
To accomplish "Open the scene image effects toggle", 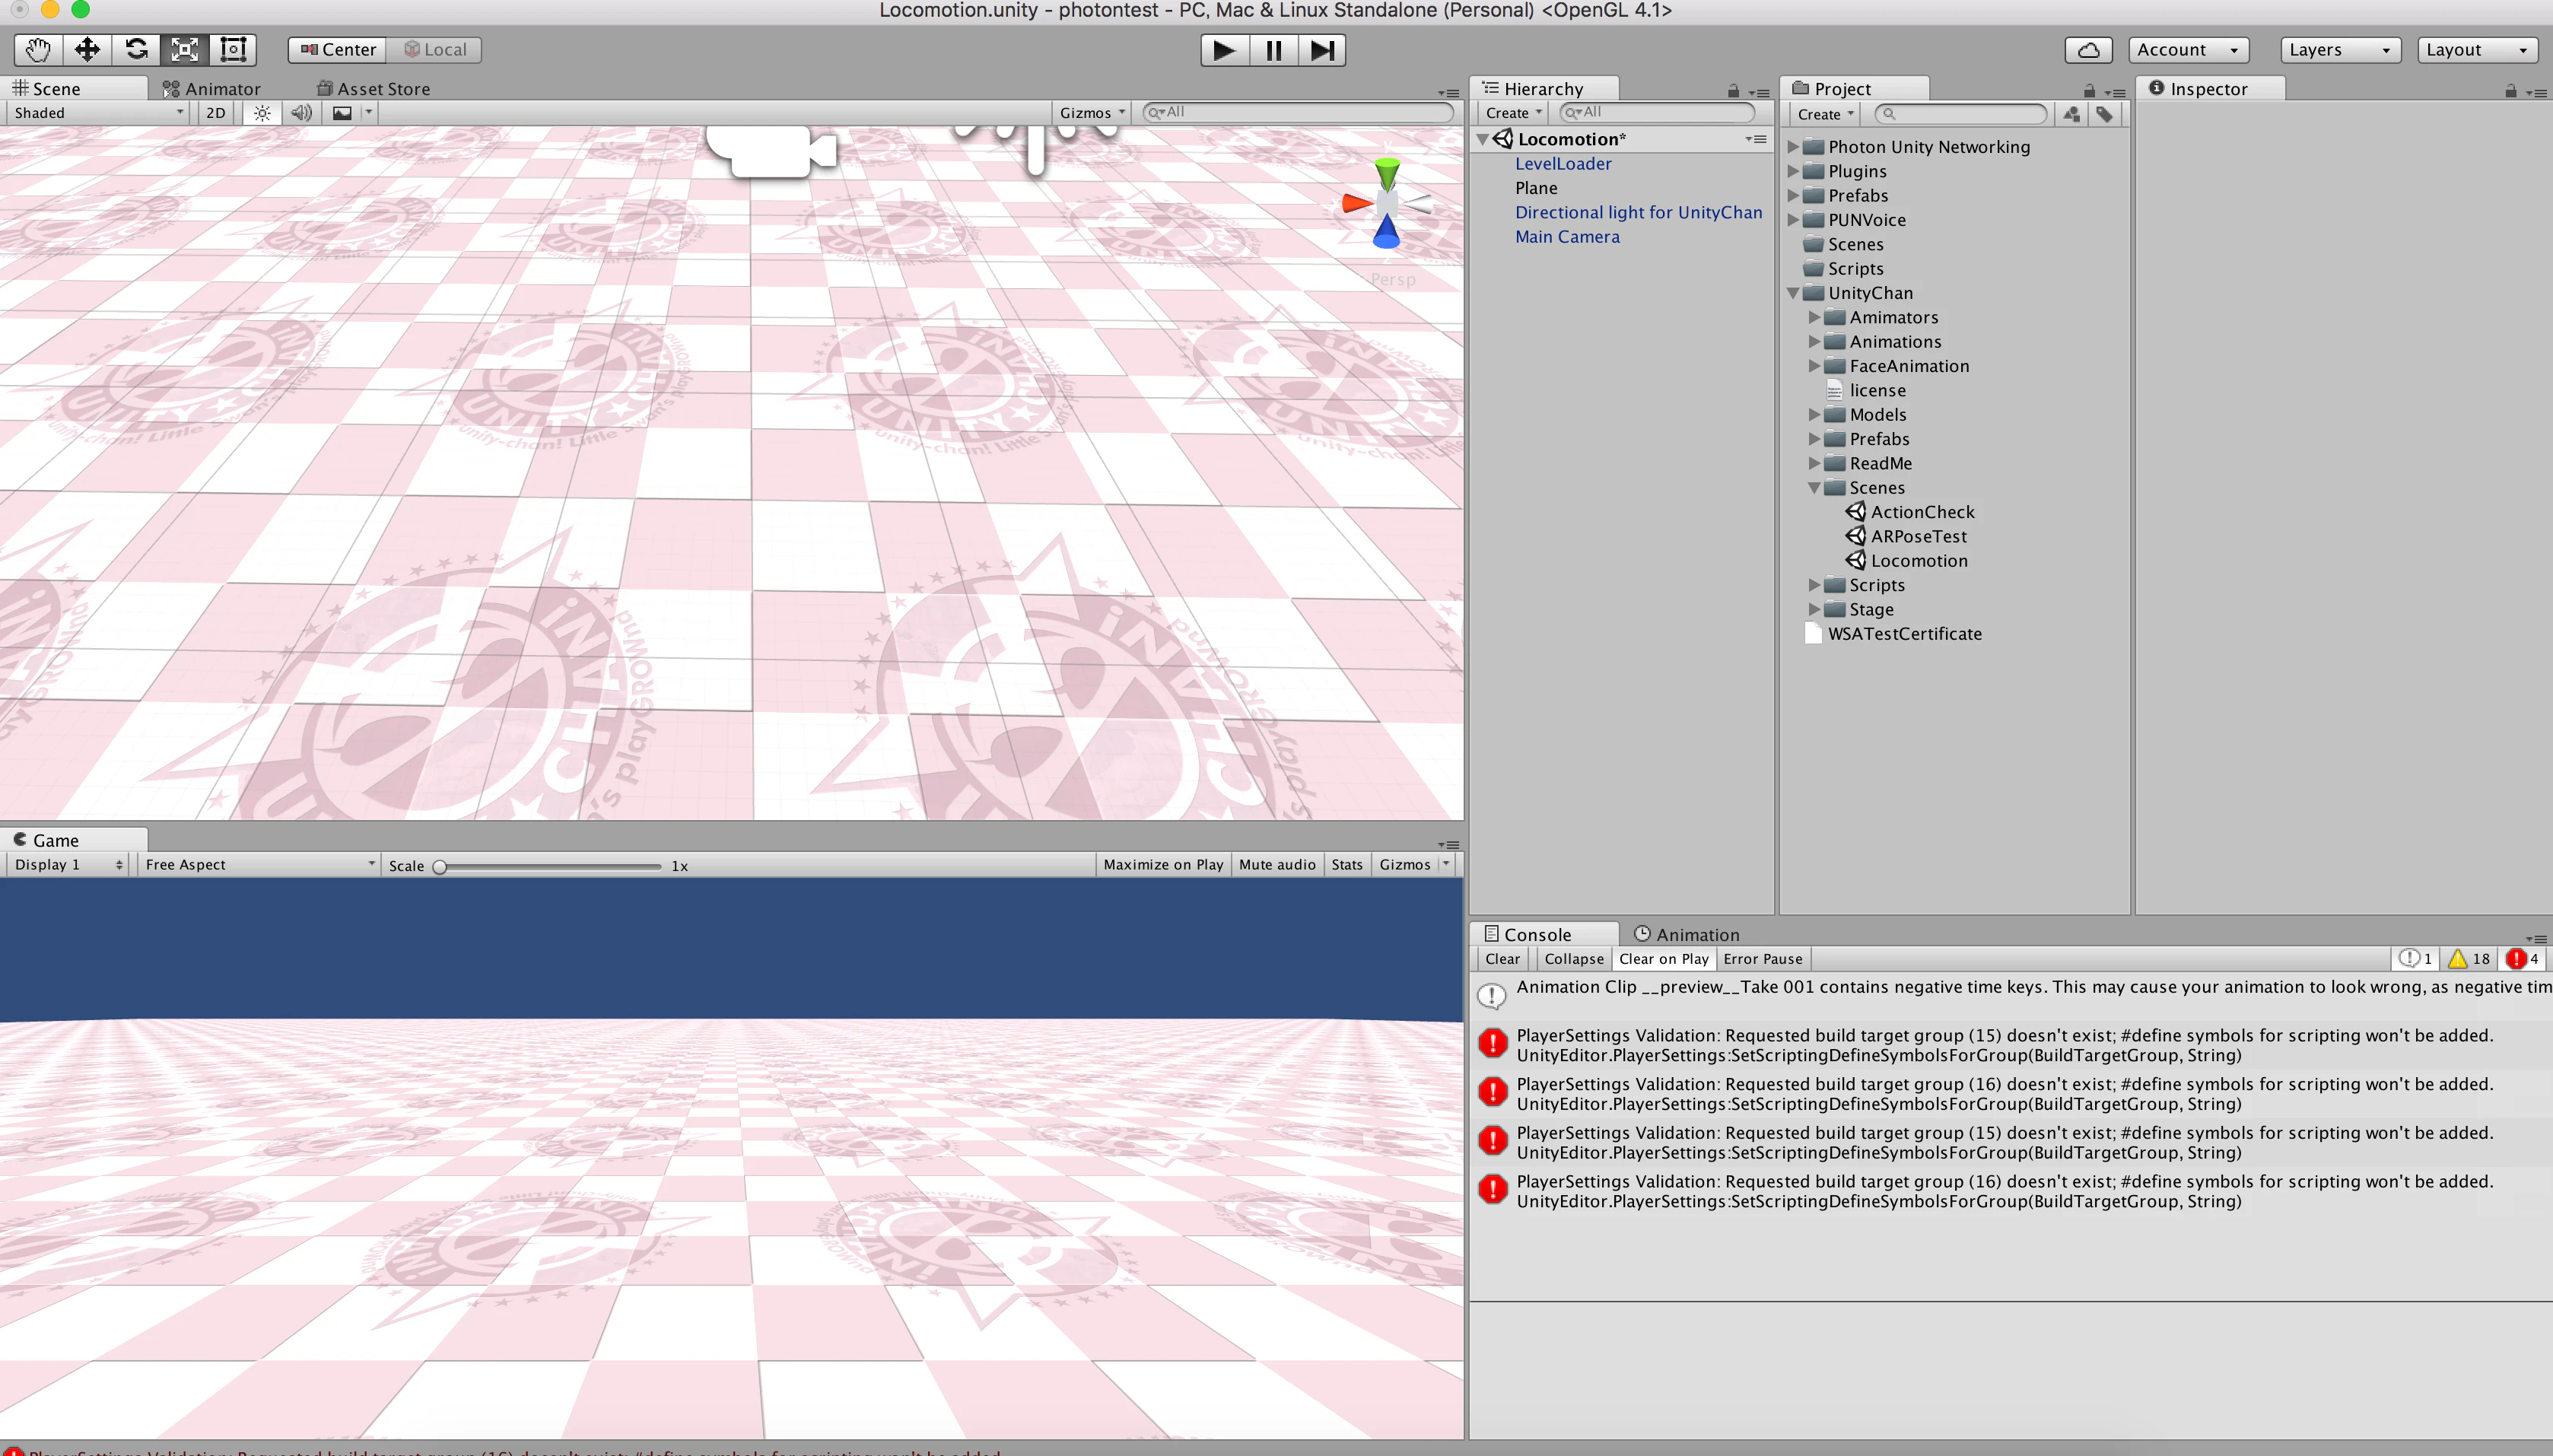I will pos(342,113).
